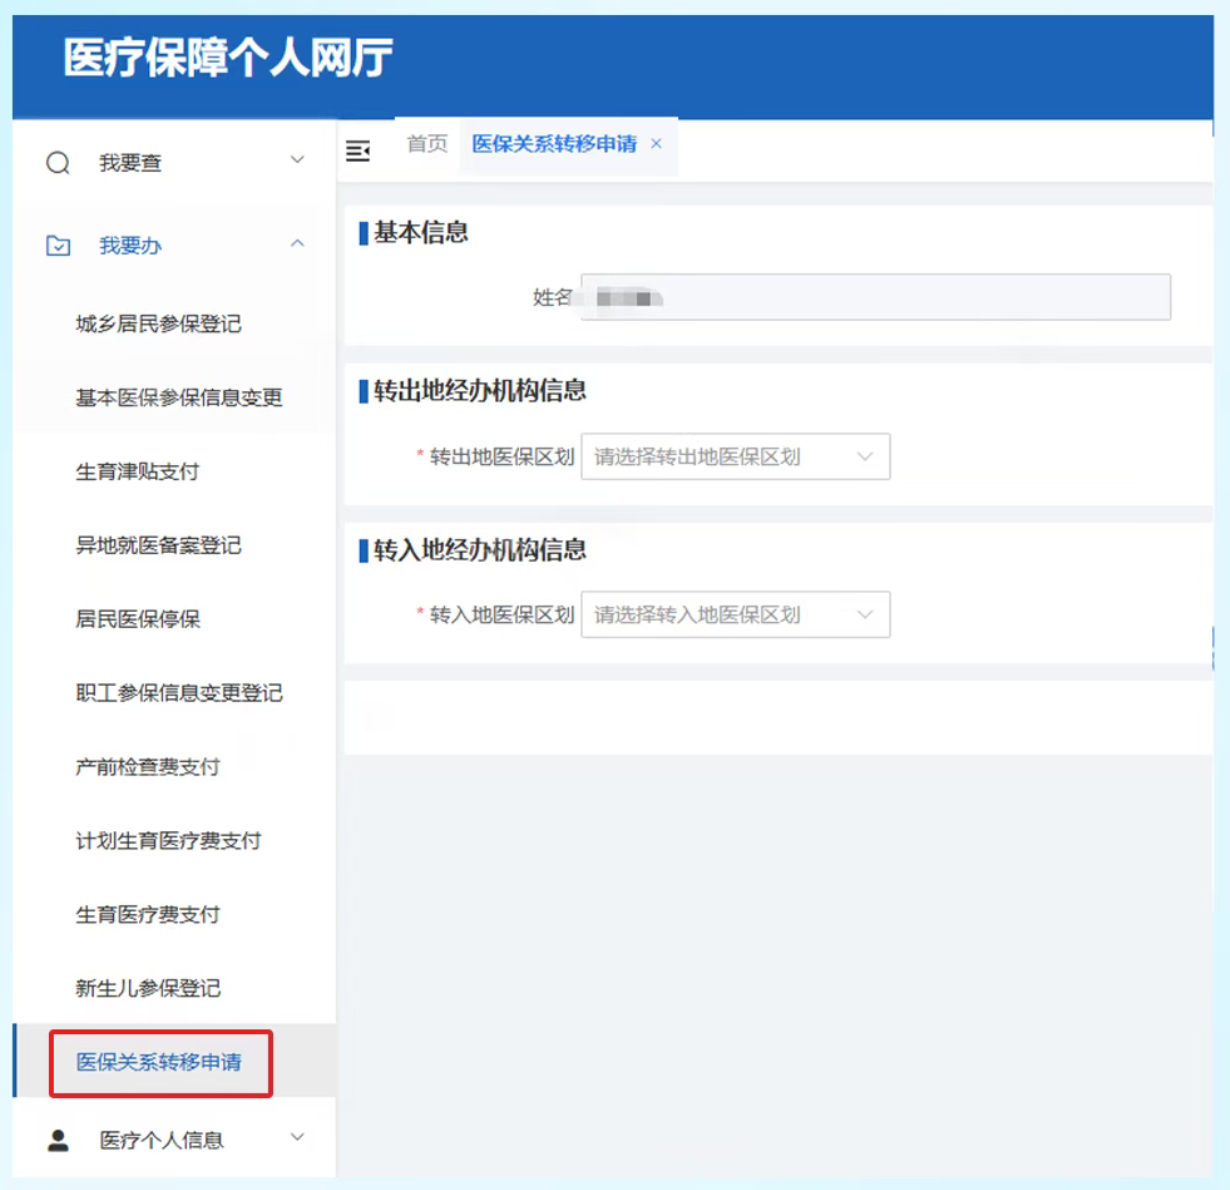This screenshot has width=1230, height=1190.
Task: Switch to the 首页 tab
Action: click(x=427, y=144)
